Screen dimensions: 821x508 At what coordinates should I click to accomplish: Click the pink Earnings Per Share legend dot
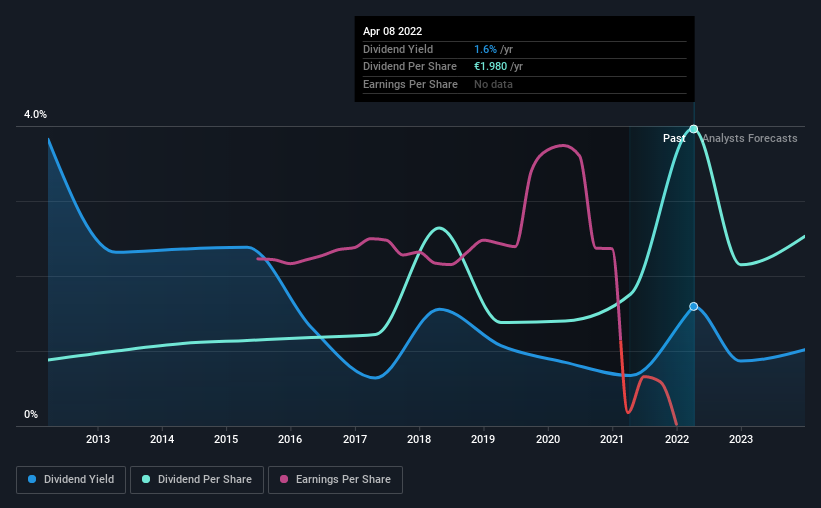[x=284, y=479]
